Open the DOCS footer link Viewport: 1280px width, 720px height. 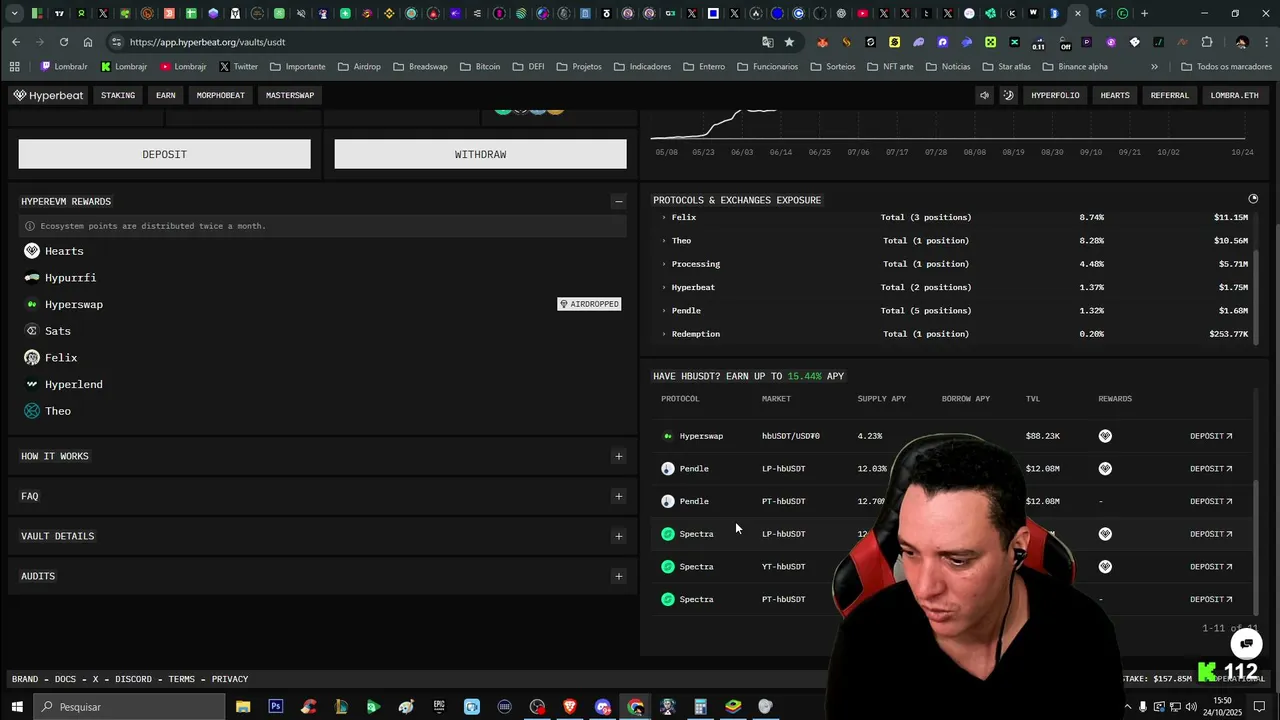point(65,679)
